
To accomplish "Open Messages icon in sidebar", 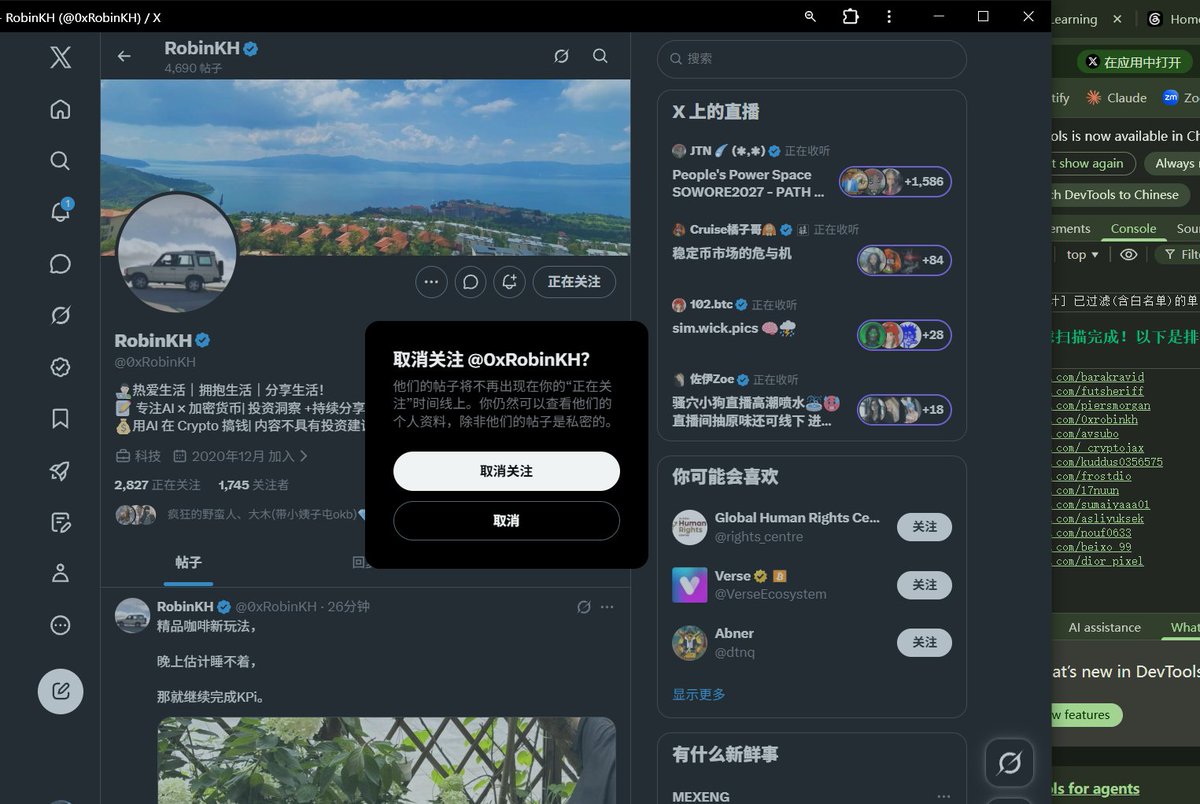I will coord(60,264).
